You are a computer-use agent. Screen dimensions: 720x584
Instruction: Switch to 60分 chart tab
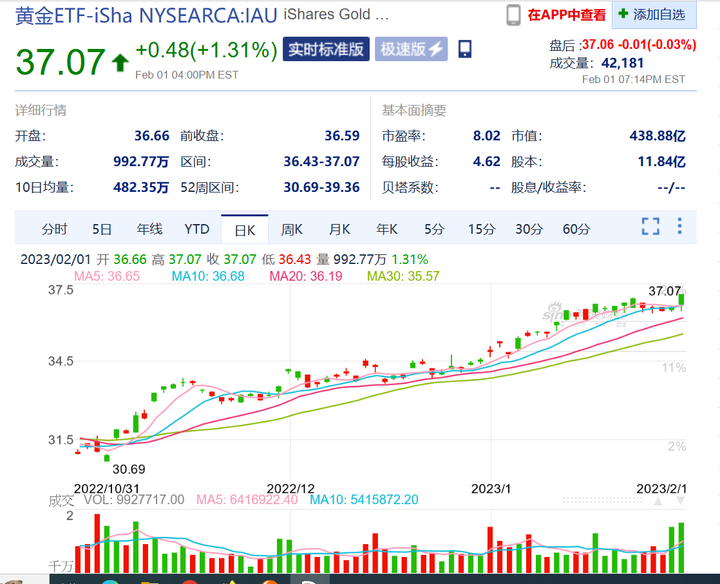[576, 229]
